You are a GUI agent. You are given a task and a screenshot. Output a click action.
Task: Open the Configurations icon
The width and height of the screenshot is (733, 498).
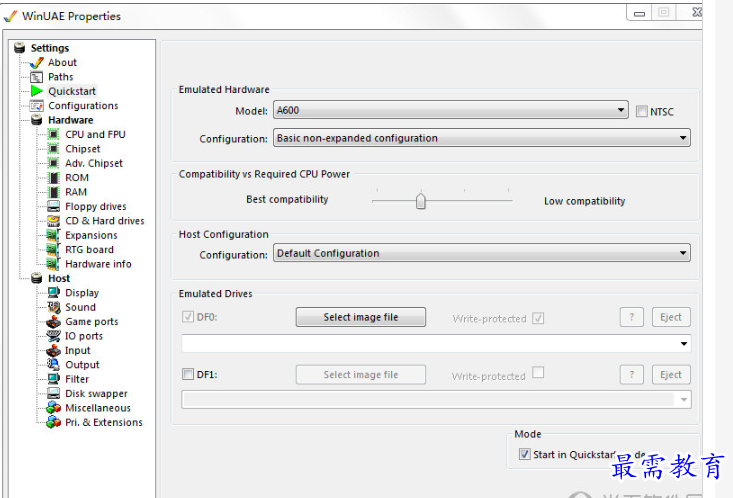(x=36, y=106)
